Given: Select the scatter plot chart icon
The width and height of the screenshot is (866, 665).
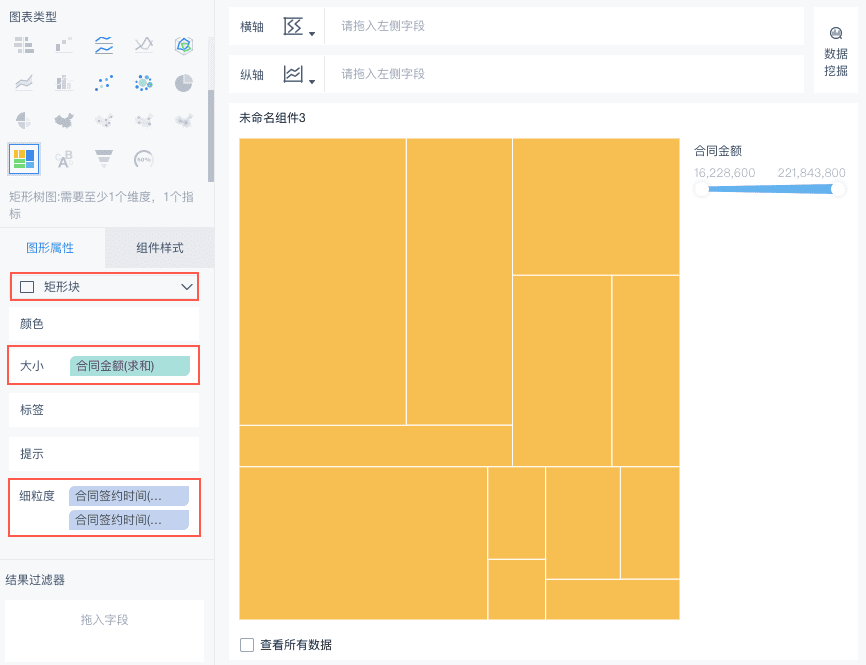Looking at the screenshot, I should click(x=104, y=83).
